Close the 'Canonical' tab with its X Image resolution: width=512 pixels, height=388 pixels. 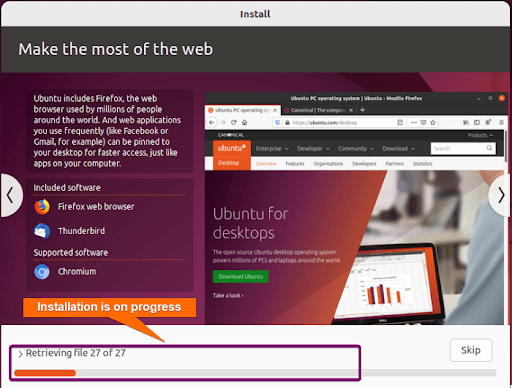click(351, 110)
